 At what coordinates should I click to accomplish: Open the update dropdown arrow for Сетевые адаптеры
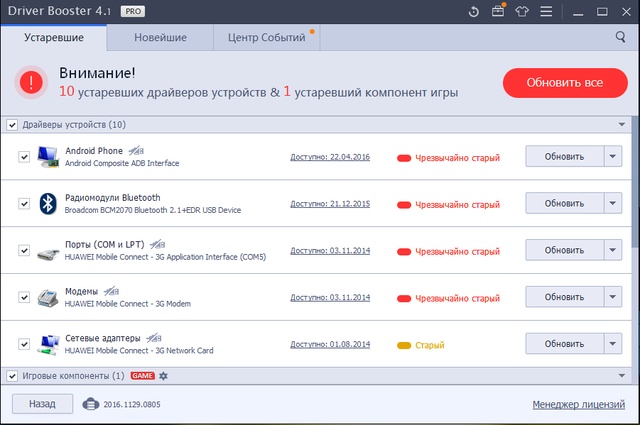point(613,344)
